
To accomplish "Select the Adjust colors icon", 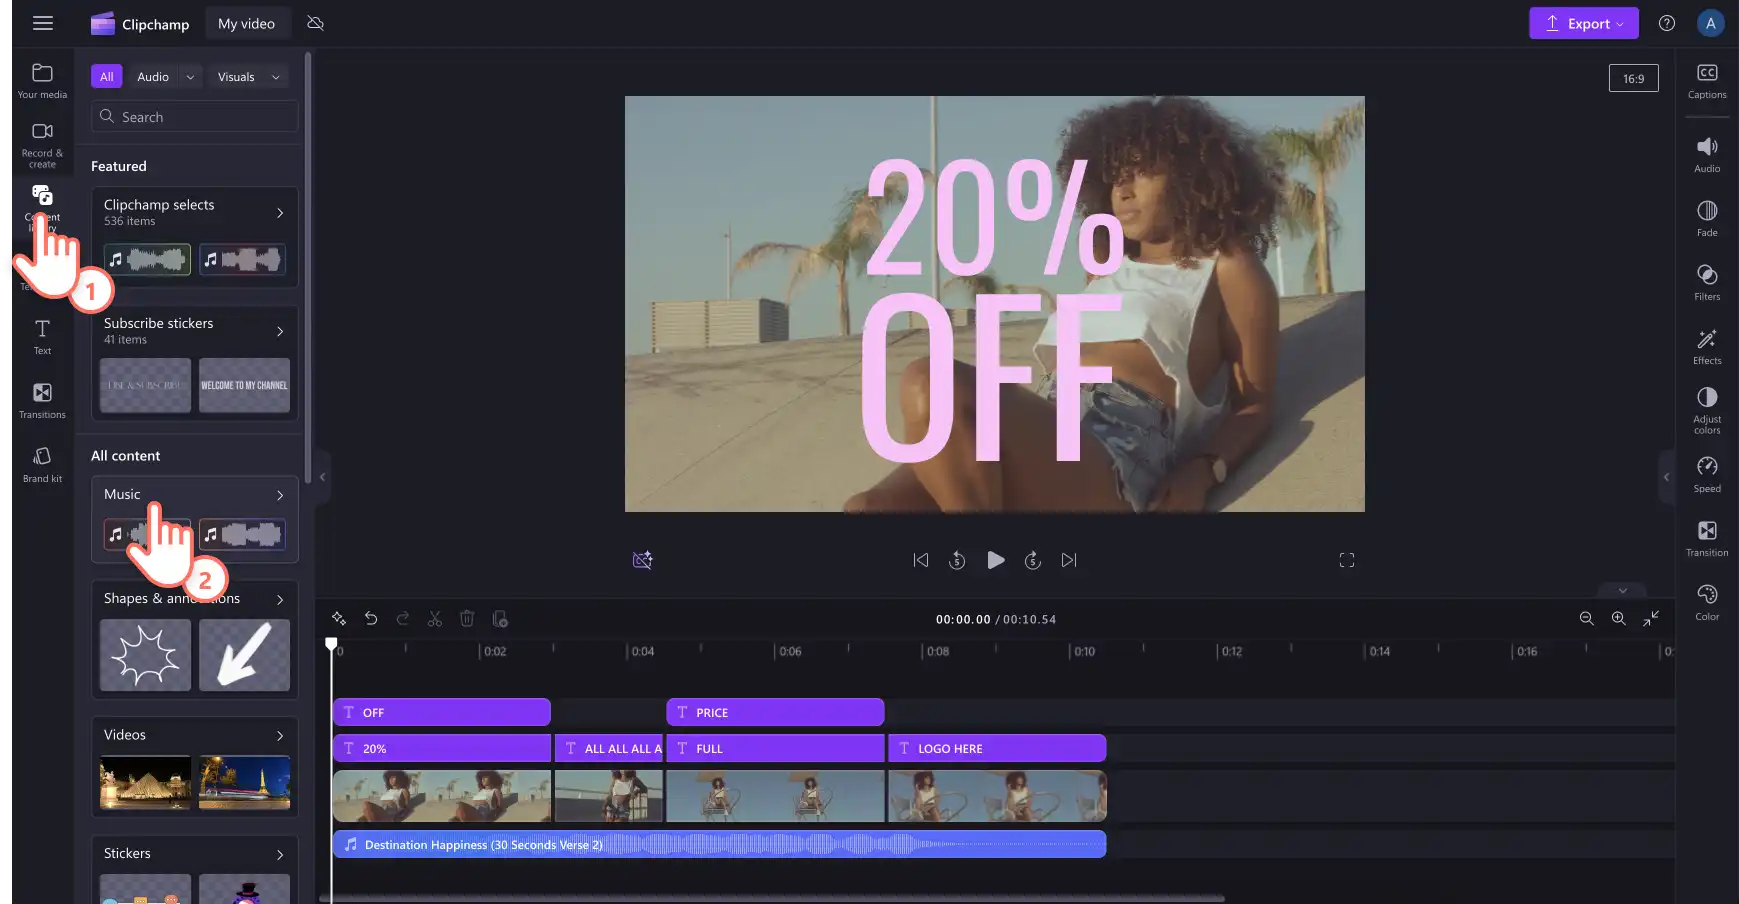I will pos(1707,410).
